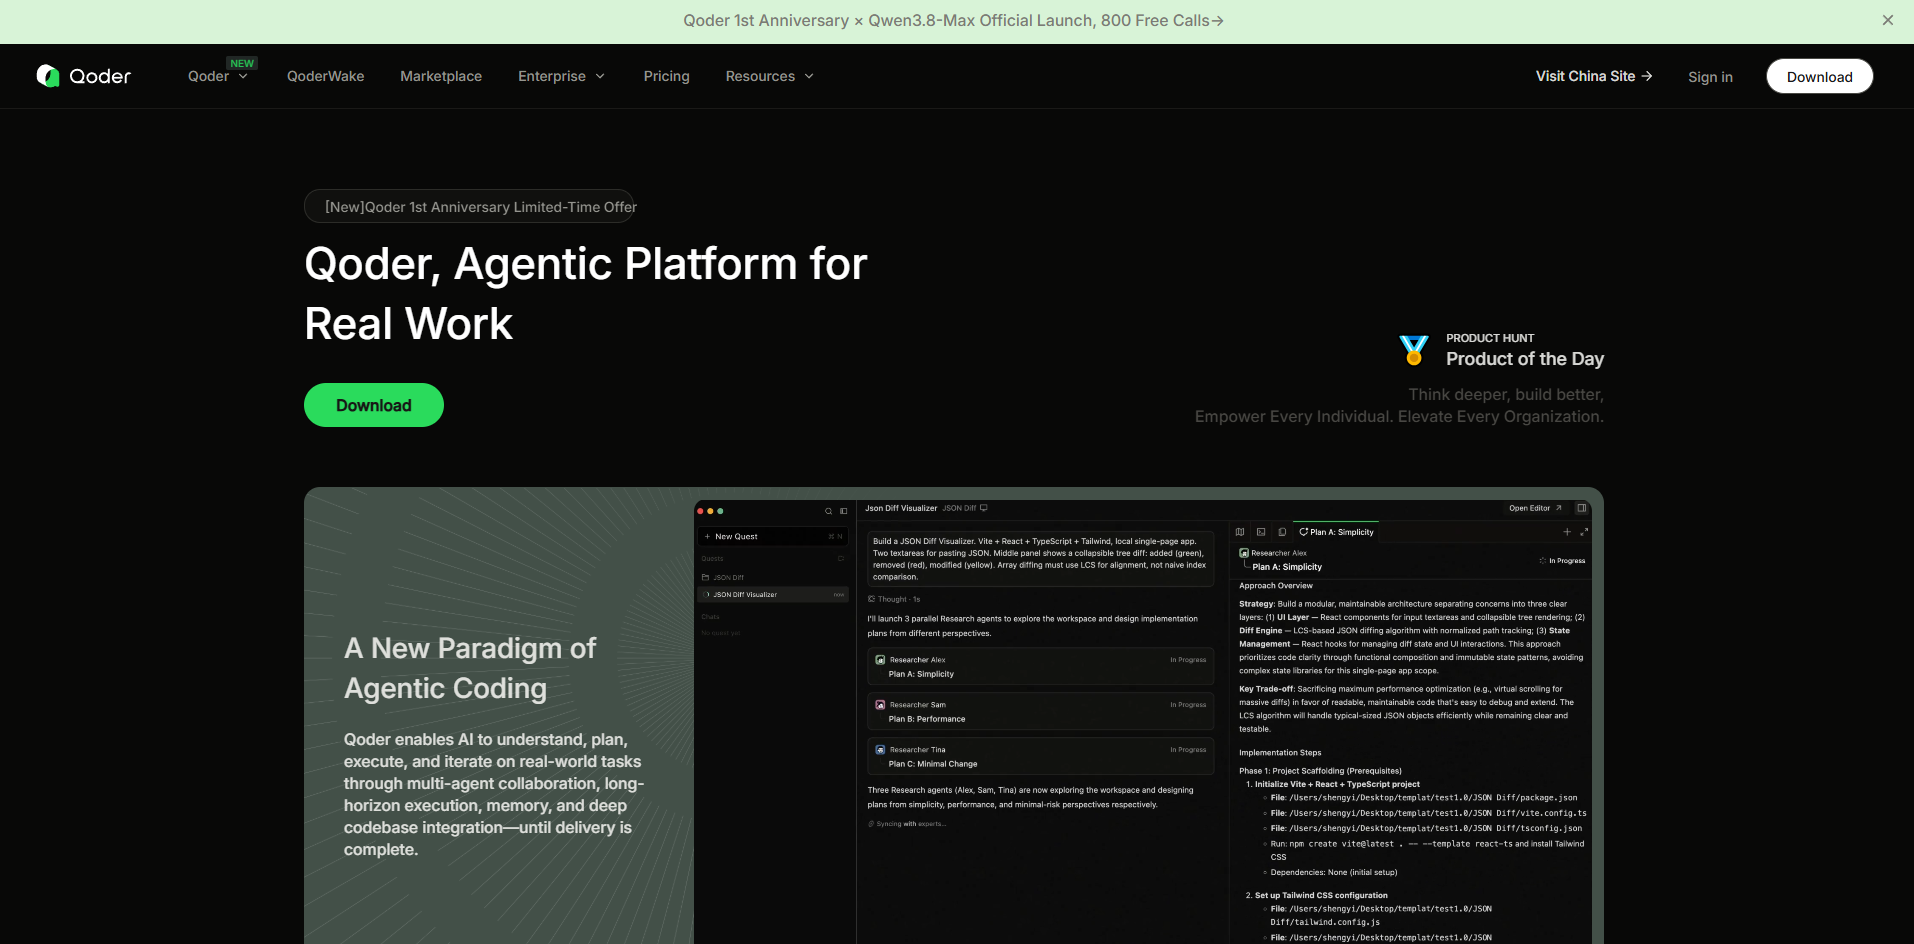The image size is (1914, 944).
Task: Click the "Json Diff Visualizer" title in the preview header
Action: point(901,508)
